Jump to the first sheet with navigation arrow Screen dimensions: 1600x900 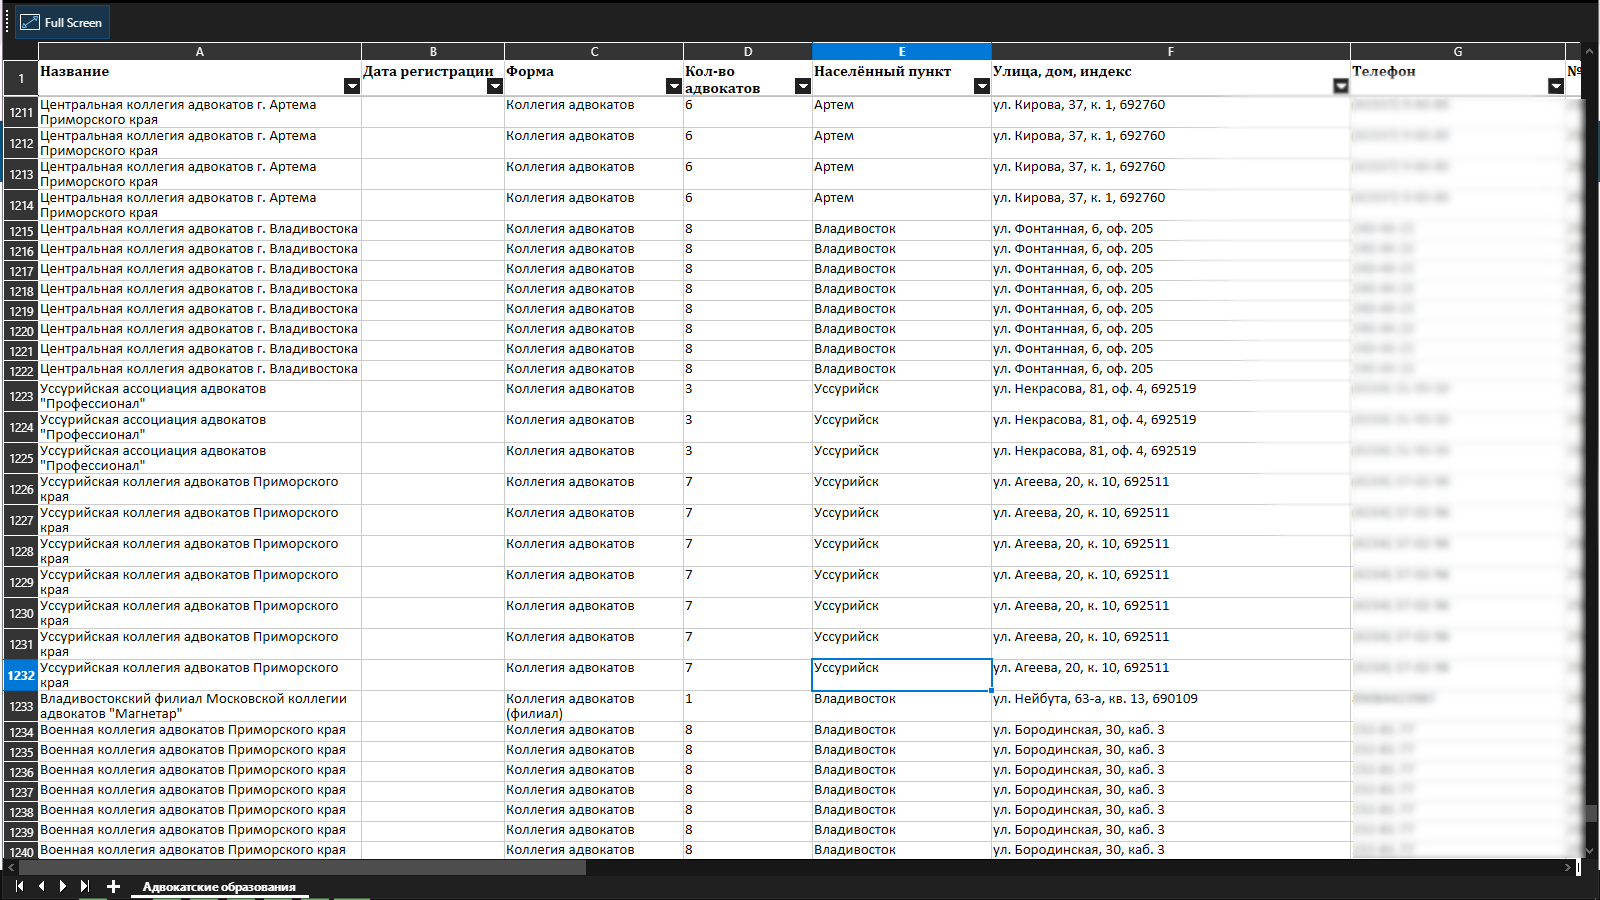click(19, 886)
